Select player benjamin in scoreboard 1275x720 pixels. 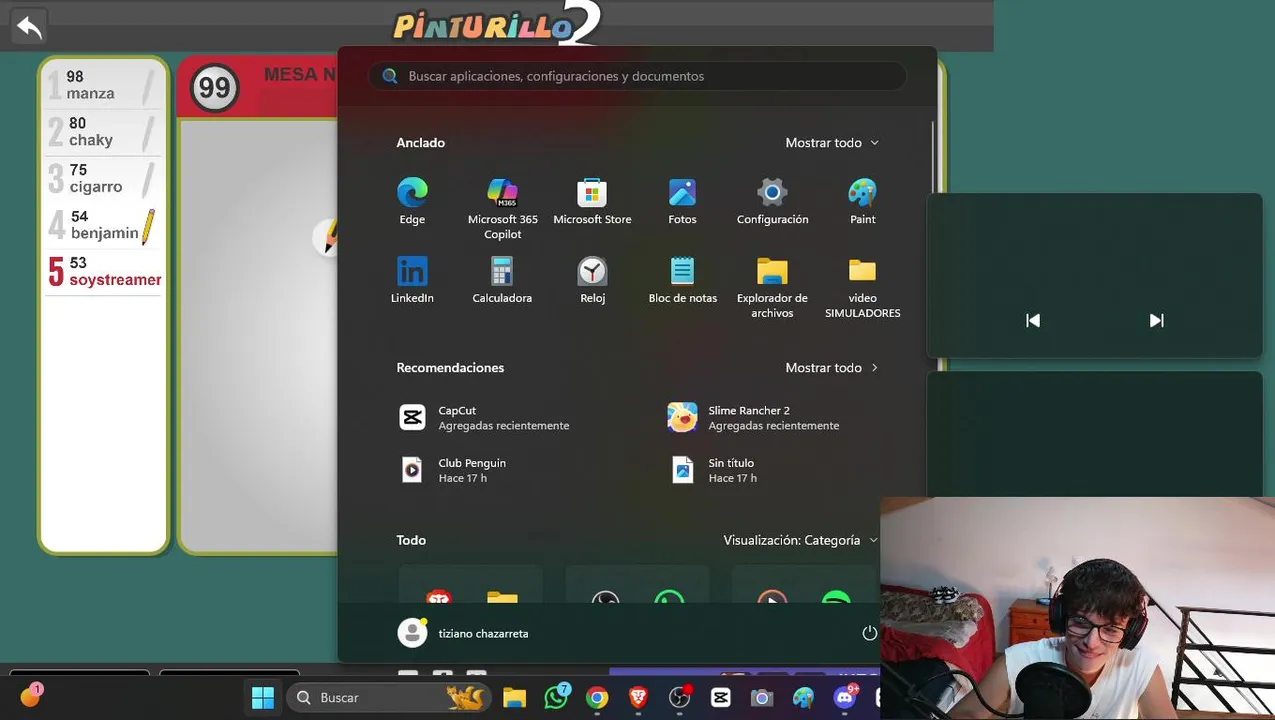click(103, 225)
